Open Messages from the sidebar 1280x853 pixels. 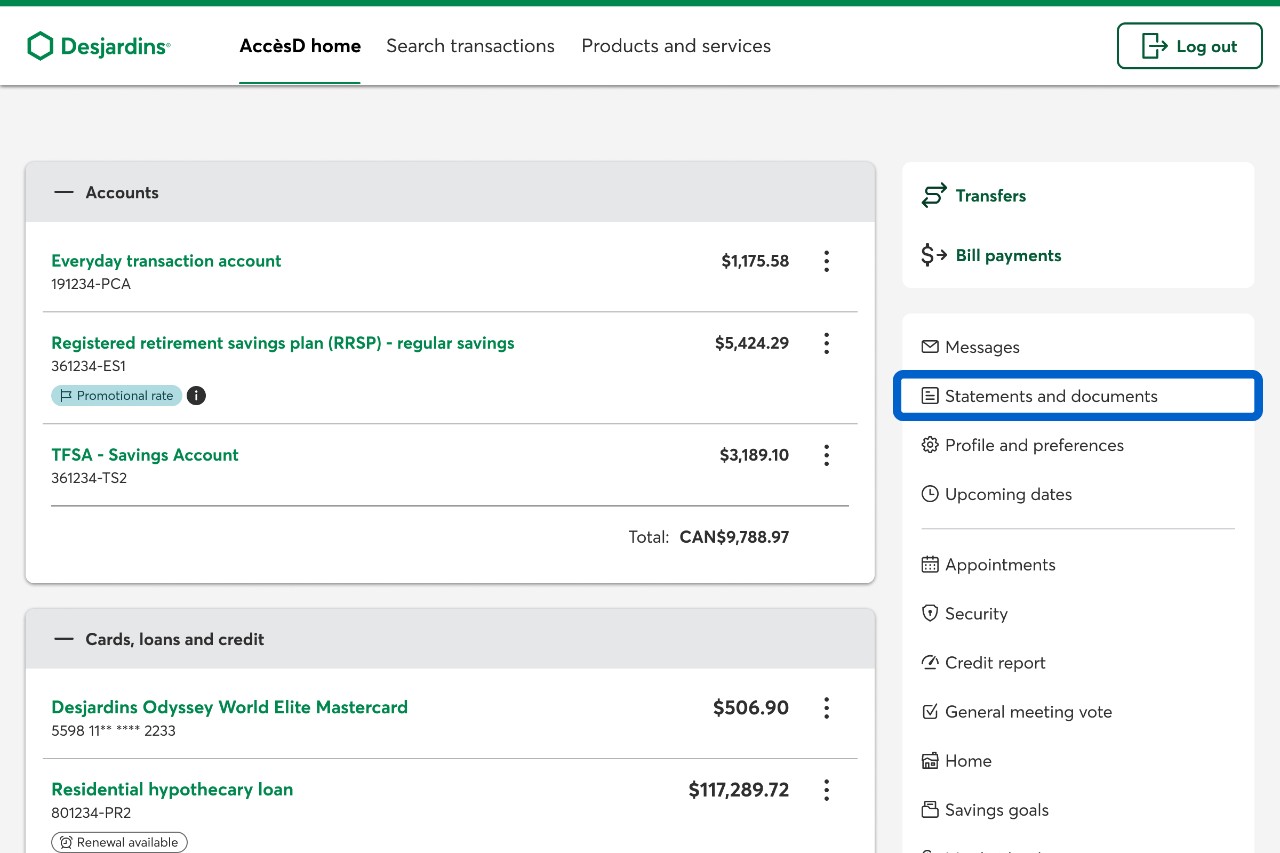point(981,347)
